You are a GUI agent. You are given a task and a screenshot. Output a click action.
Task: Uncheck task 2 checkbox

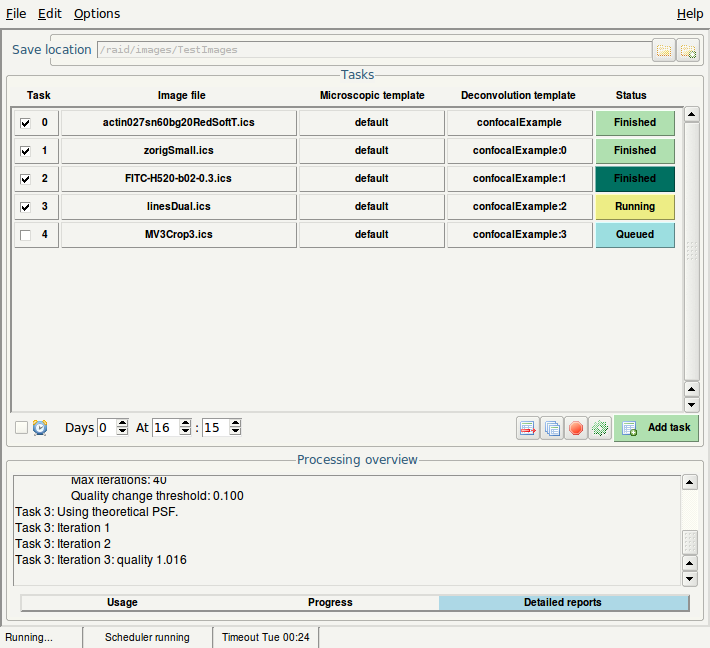[25, 179]
